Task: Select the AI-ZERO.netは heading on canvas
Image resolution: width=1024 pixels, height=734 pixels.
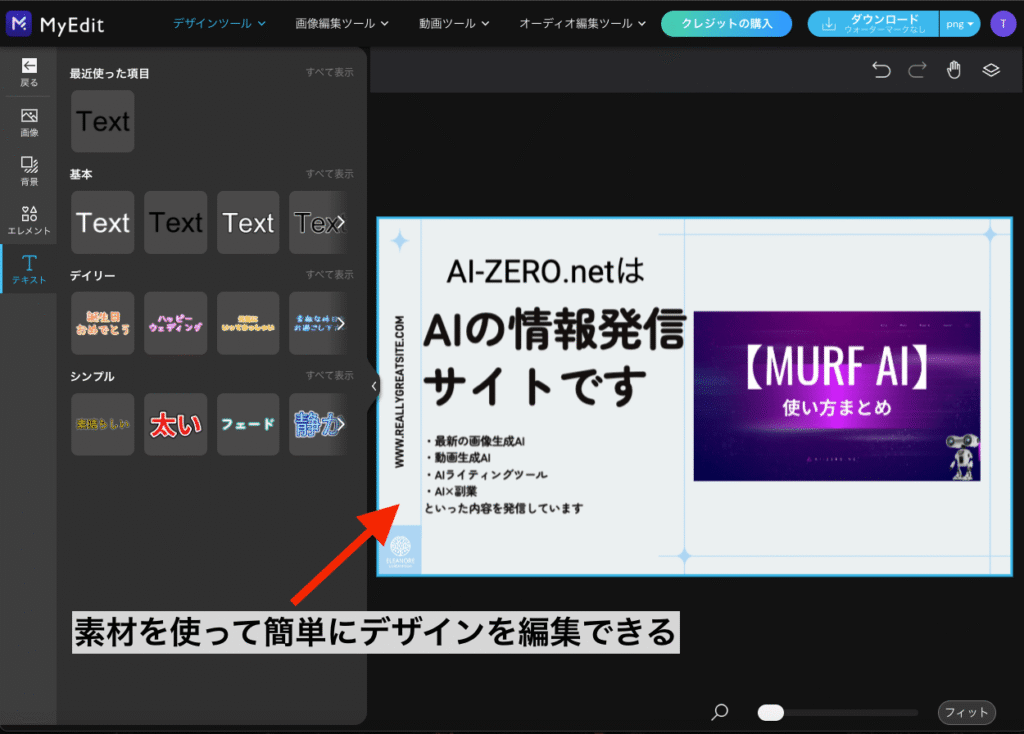Action: tap(545, 272)
